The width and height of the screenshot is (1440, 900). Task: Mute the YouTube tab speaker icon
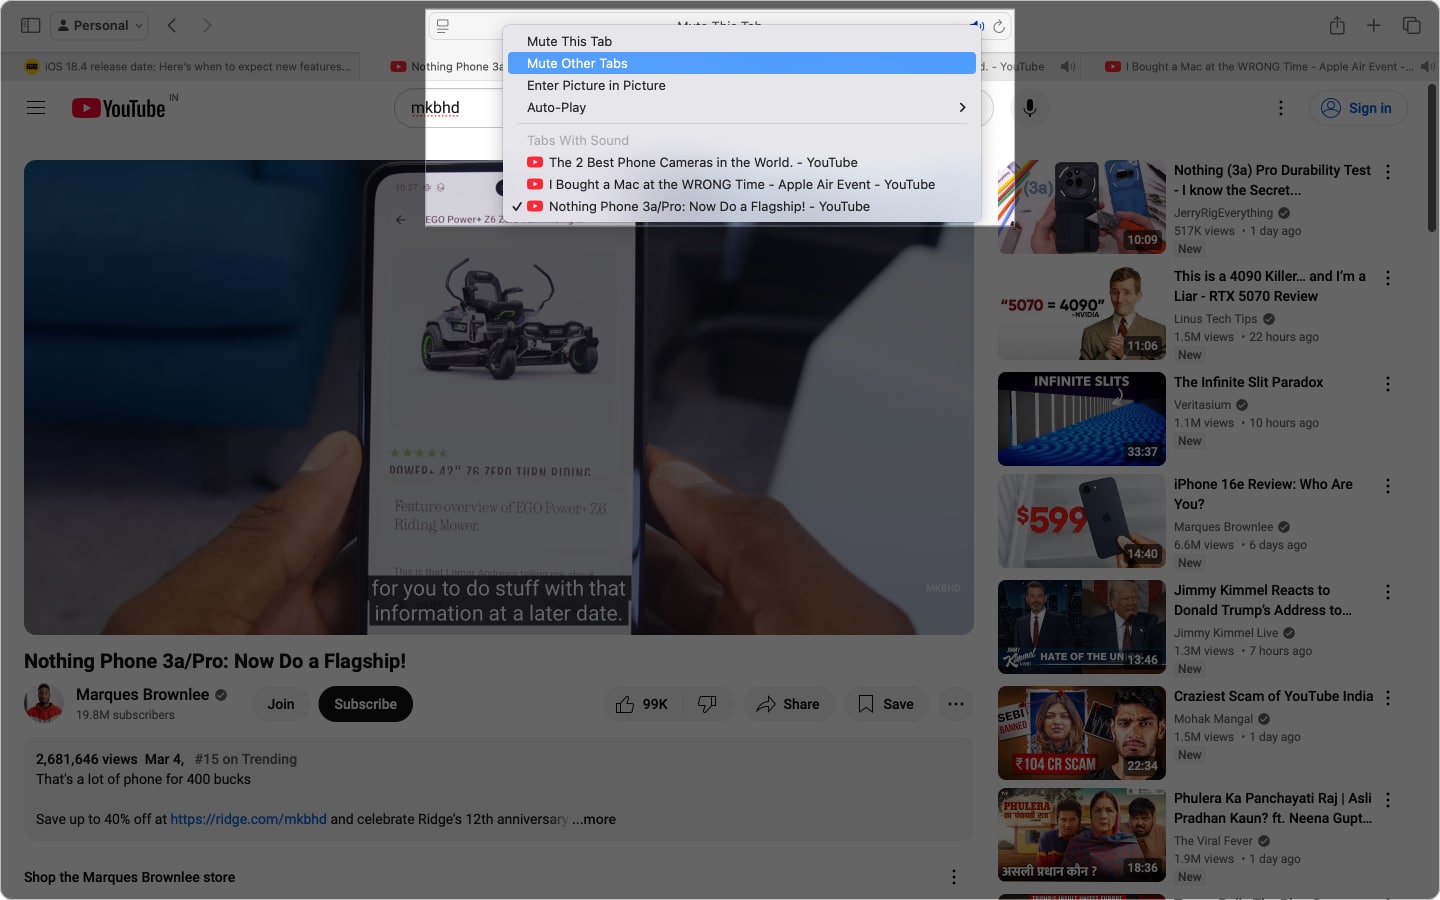(1068, 67)
